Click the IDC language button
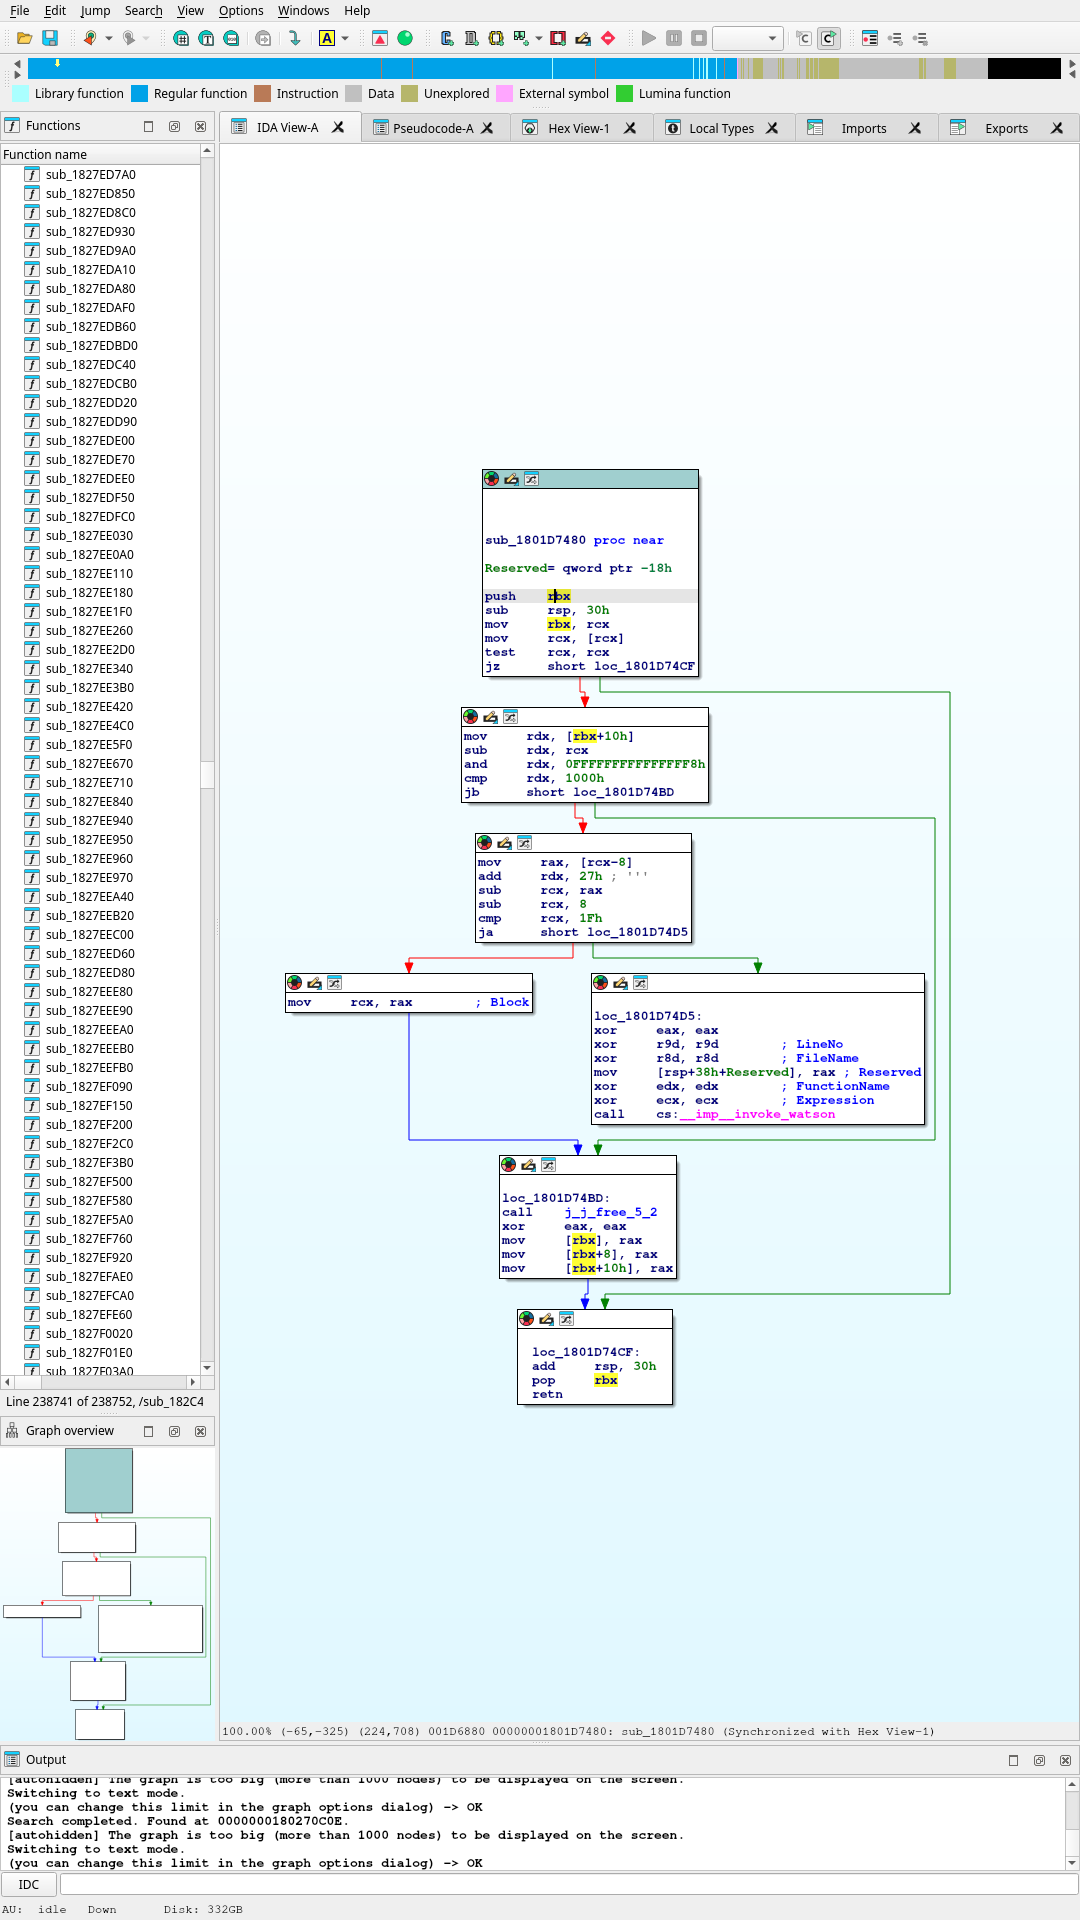The height and width of the screenshot is (1920, 1080). [x=29, y=1885]
